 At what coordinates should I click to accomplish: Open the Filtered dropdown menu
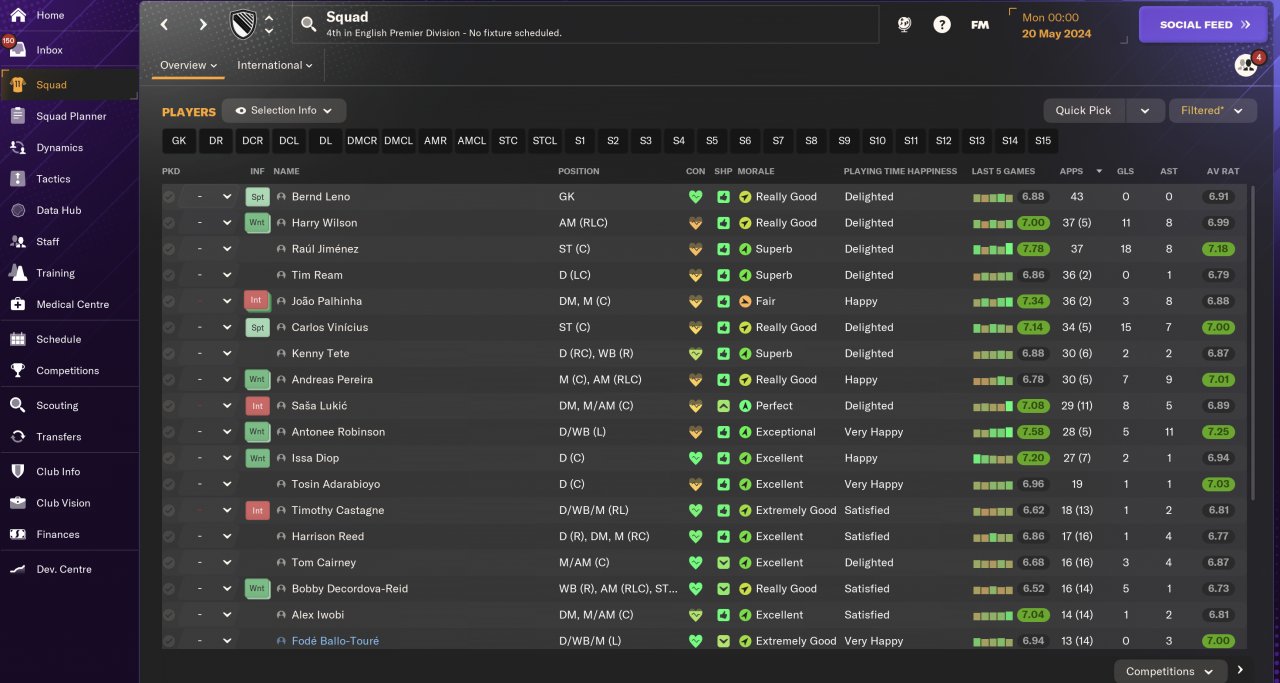[1212, 111]
